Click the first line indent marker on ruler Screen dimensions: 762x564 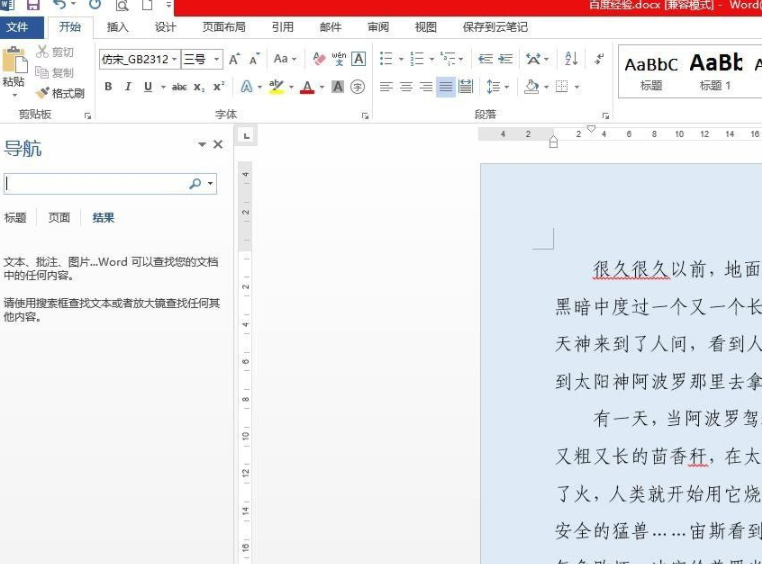(x=591, y=129)
